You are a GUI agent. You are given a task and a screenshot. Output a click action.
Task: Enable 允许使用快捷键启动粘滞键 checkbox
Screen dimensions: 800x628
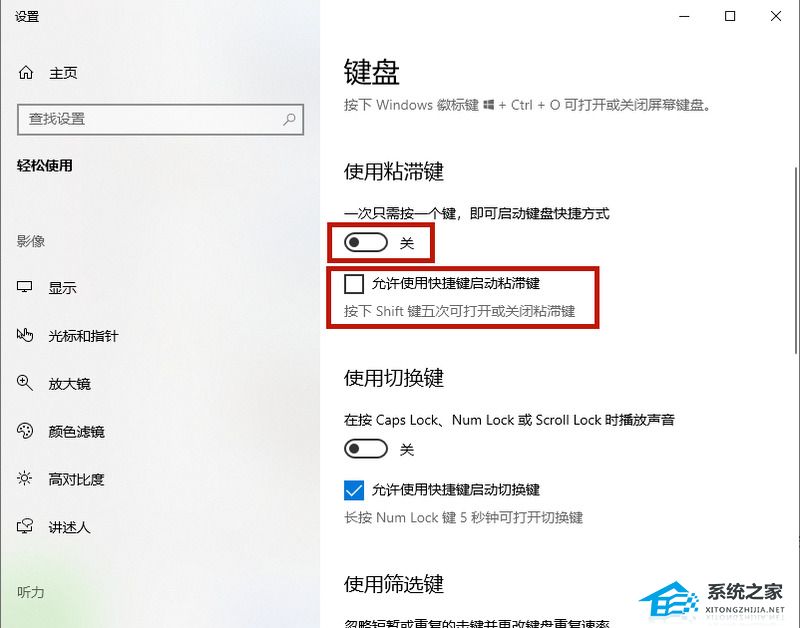[x=354, y=284]
